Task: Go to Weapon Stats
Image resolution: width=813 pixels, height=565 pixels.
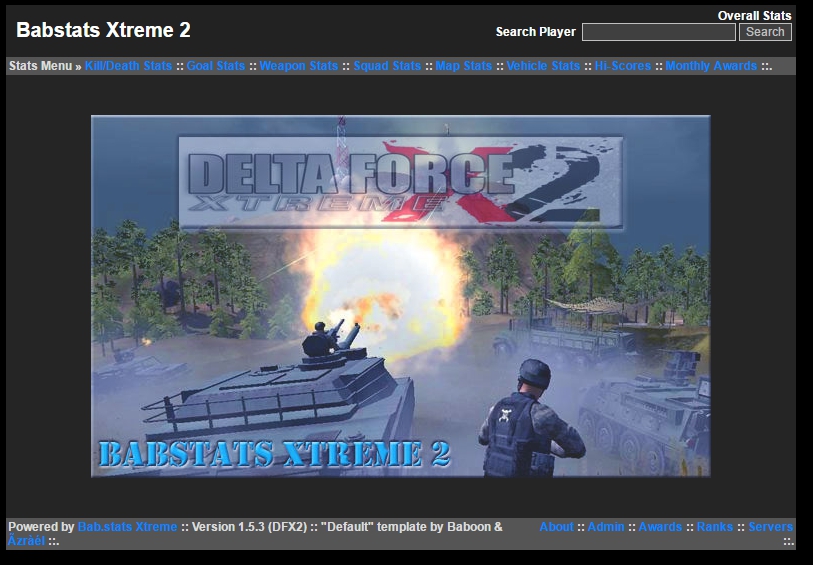Action: pyautogui.click(x=299, y=66)
